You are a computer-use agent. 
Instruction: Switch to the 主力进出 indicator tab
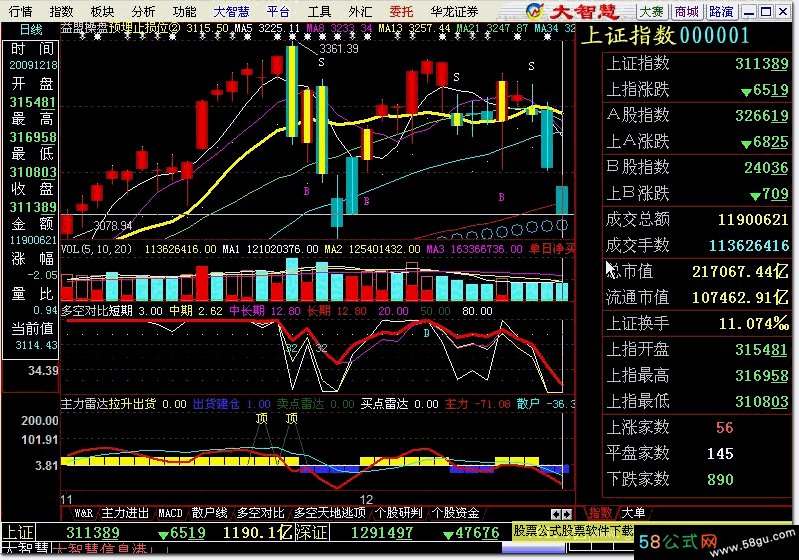125,513
